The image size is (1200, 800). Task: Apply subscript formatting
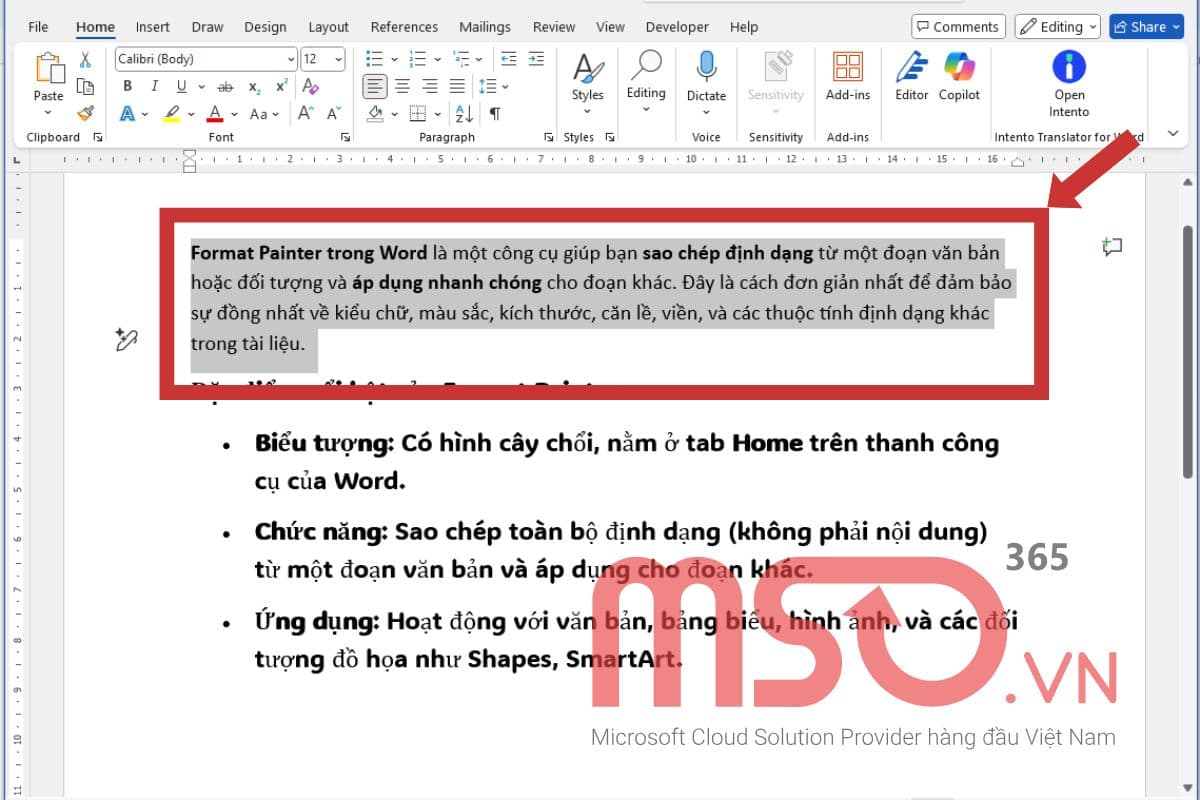click(254, 87)
